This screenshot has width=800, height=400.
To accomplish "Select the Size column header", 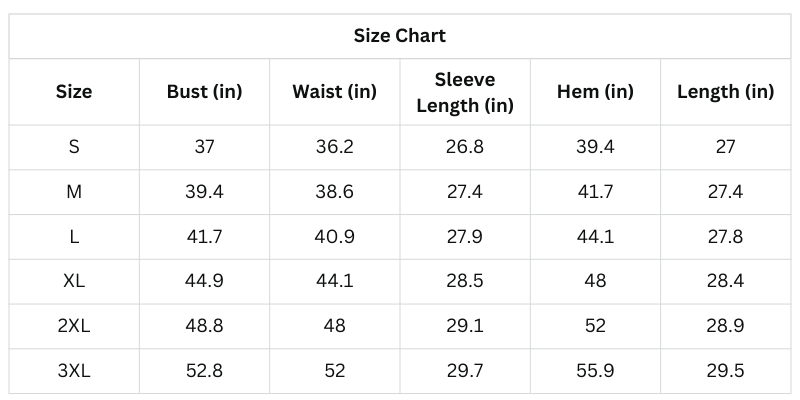I will coord(74,92).
